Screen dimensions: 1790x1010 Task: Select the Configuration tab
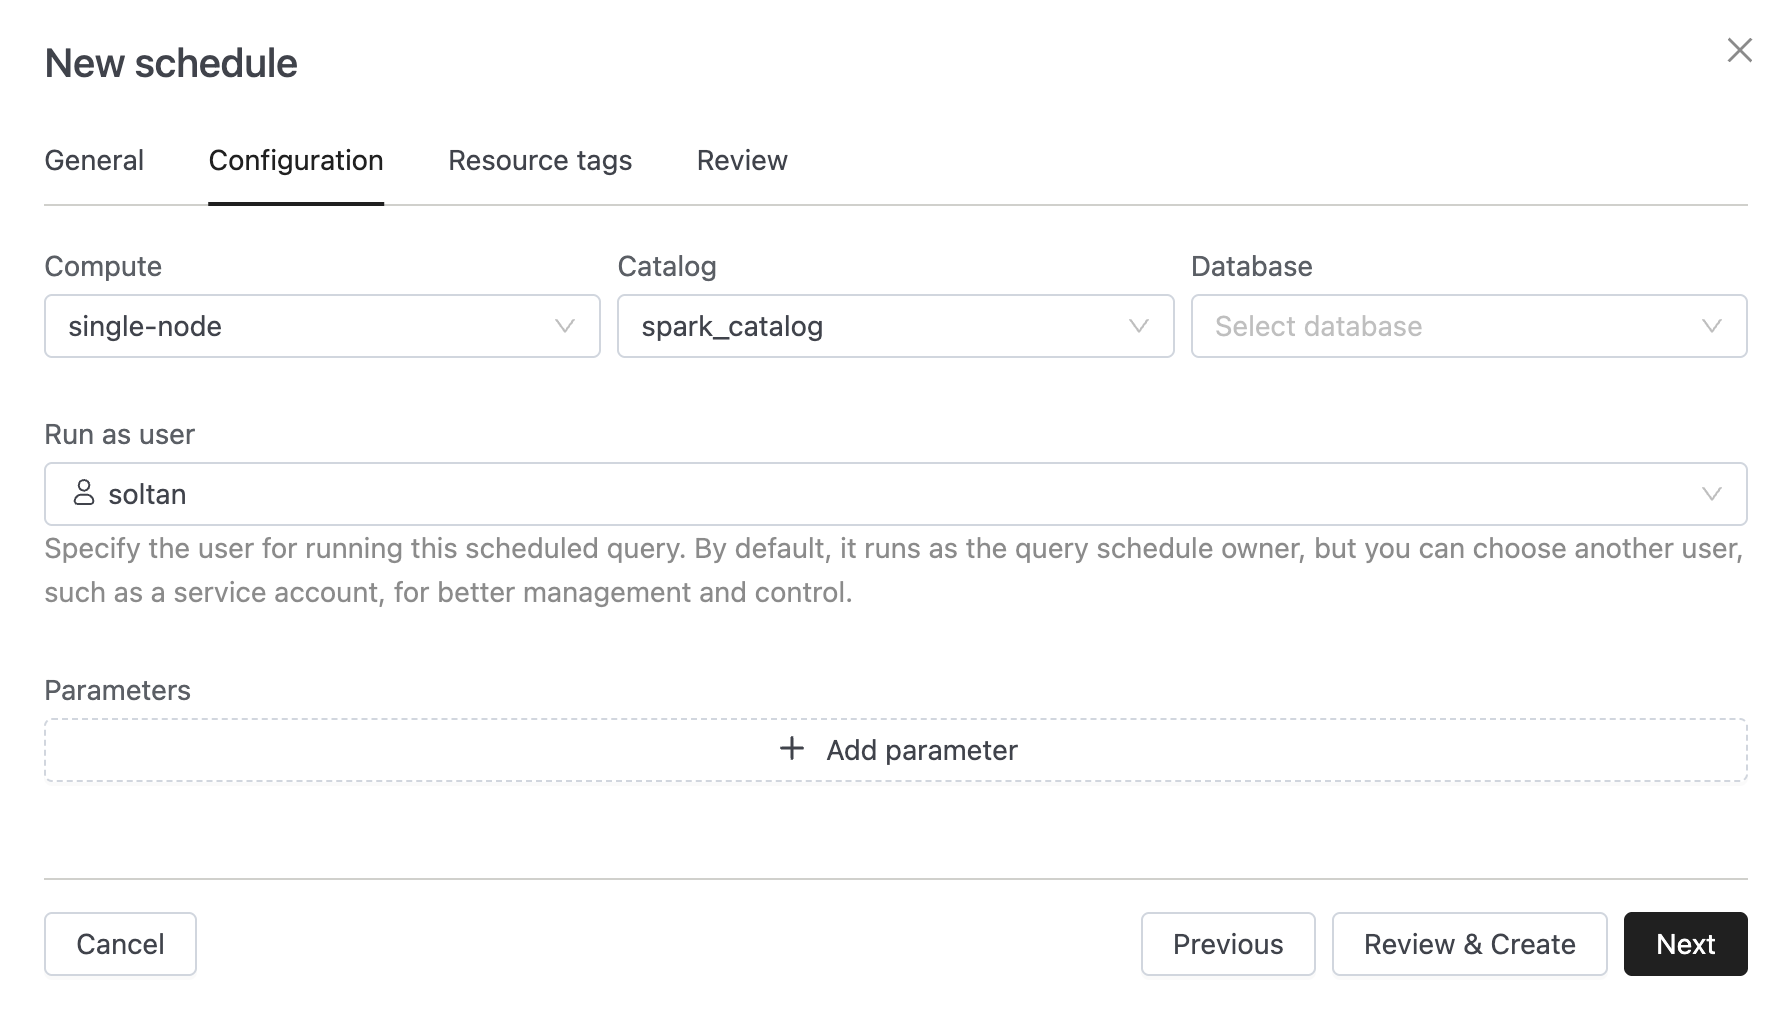click(x=296, y=160)
